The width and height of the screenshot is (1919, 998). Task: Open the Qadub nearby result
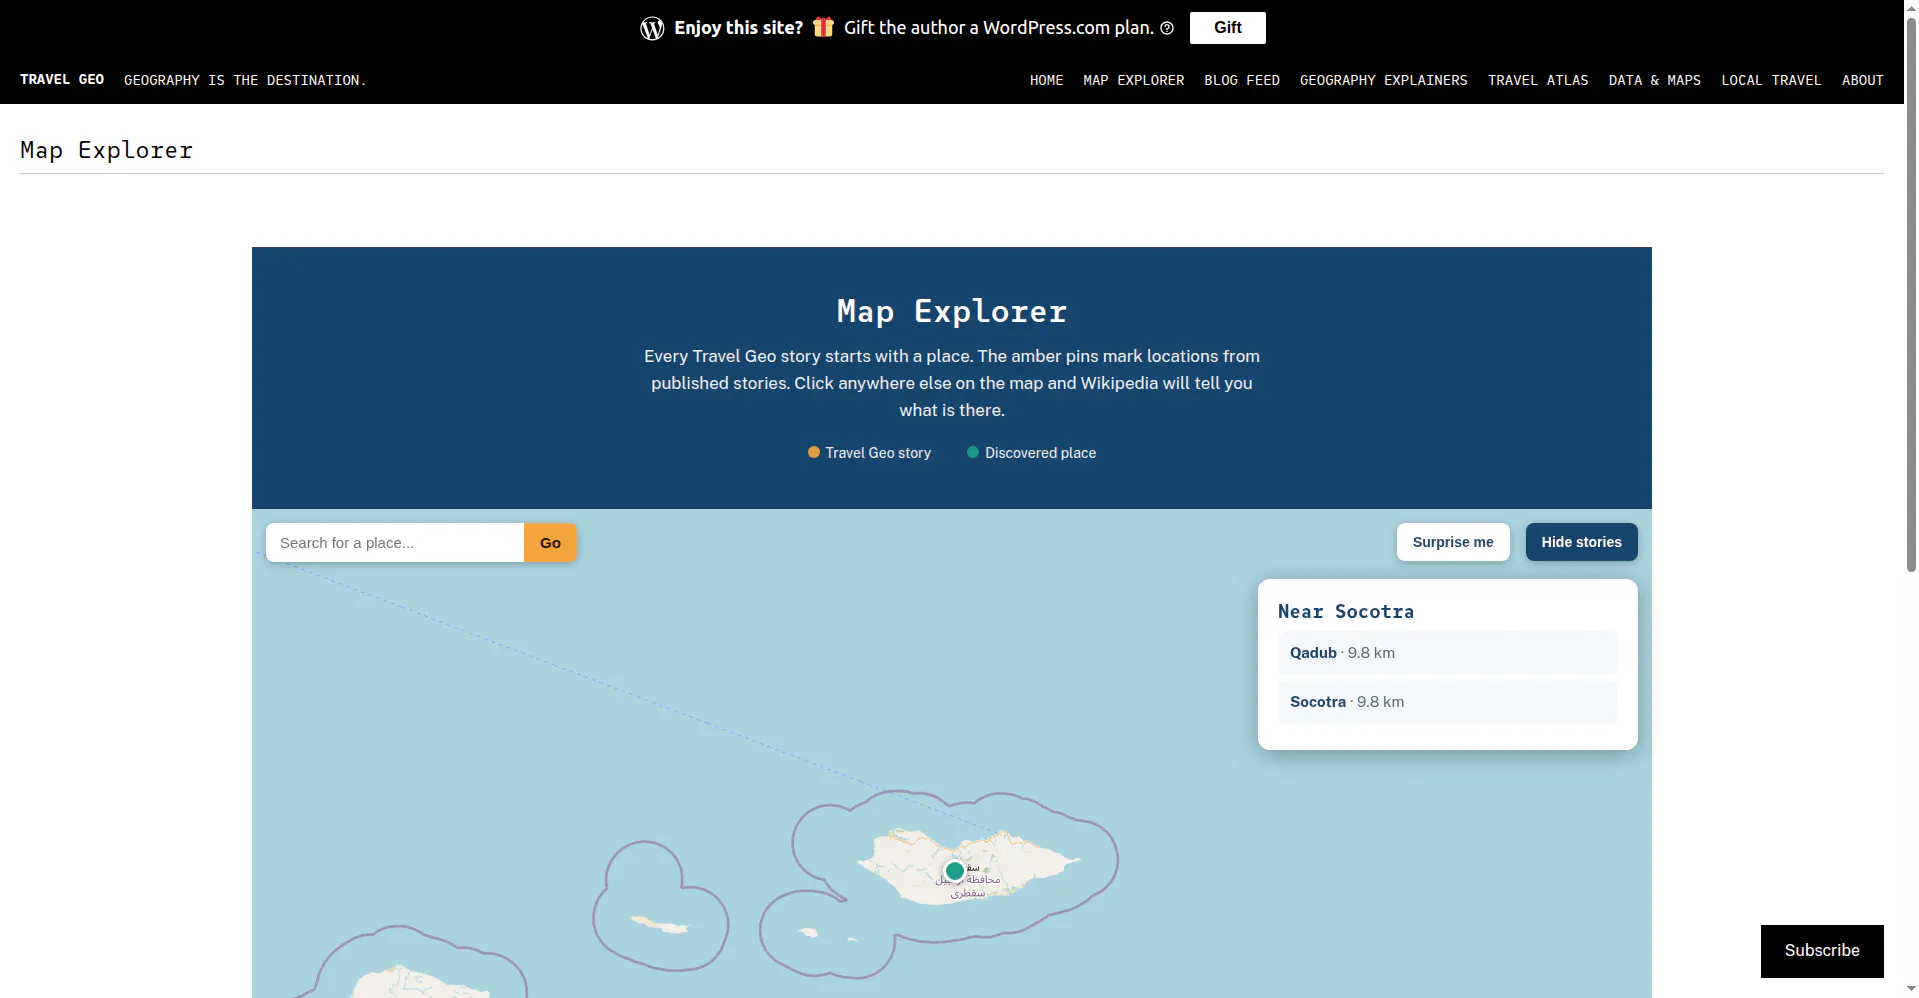pos(1447,653)
